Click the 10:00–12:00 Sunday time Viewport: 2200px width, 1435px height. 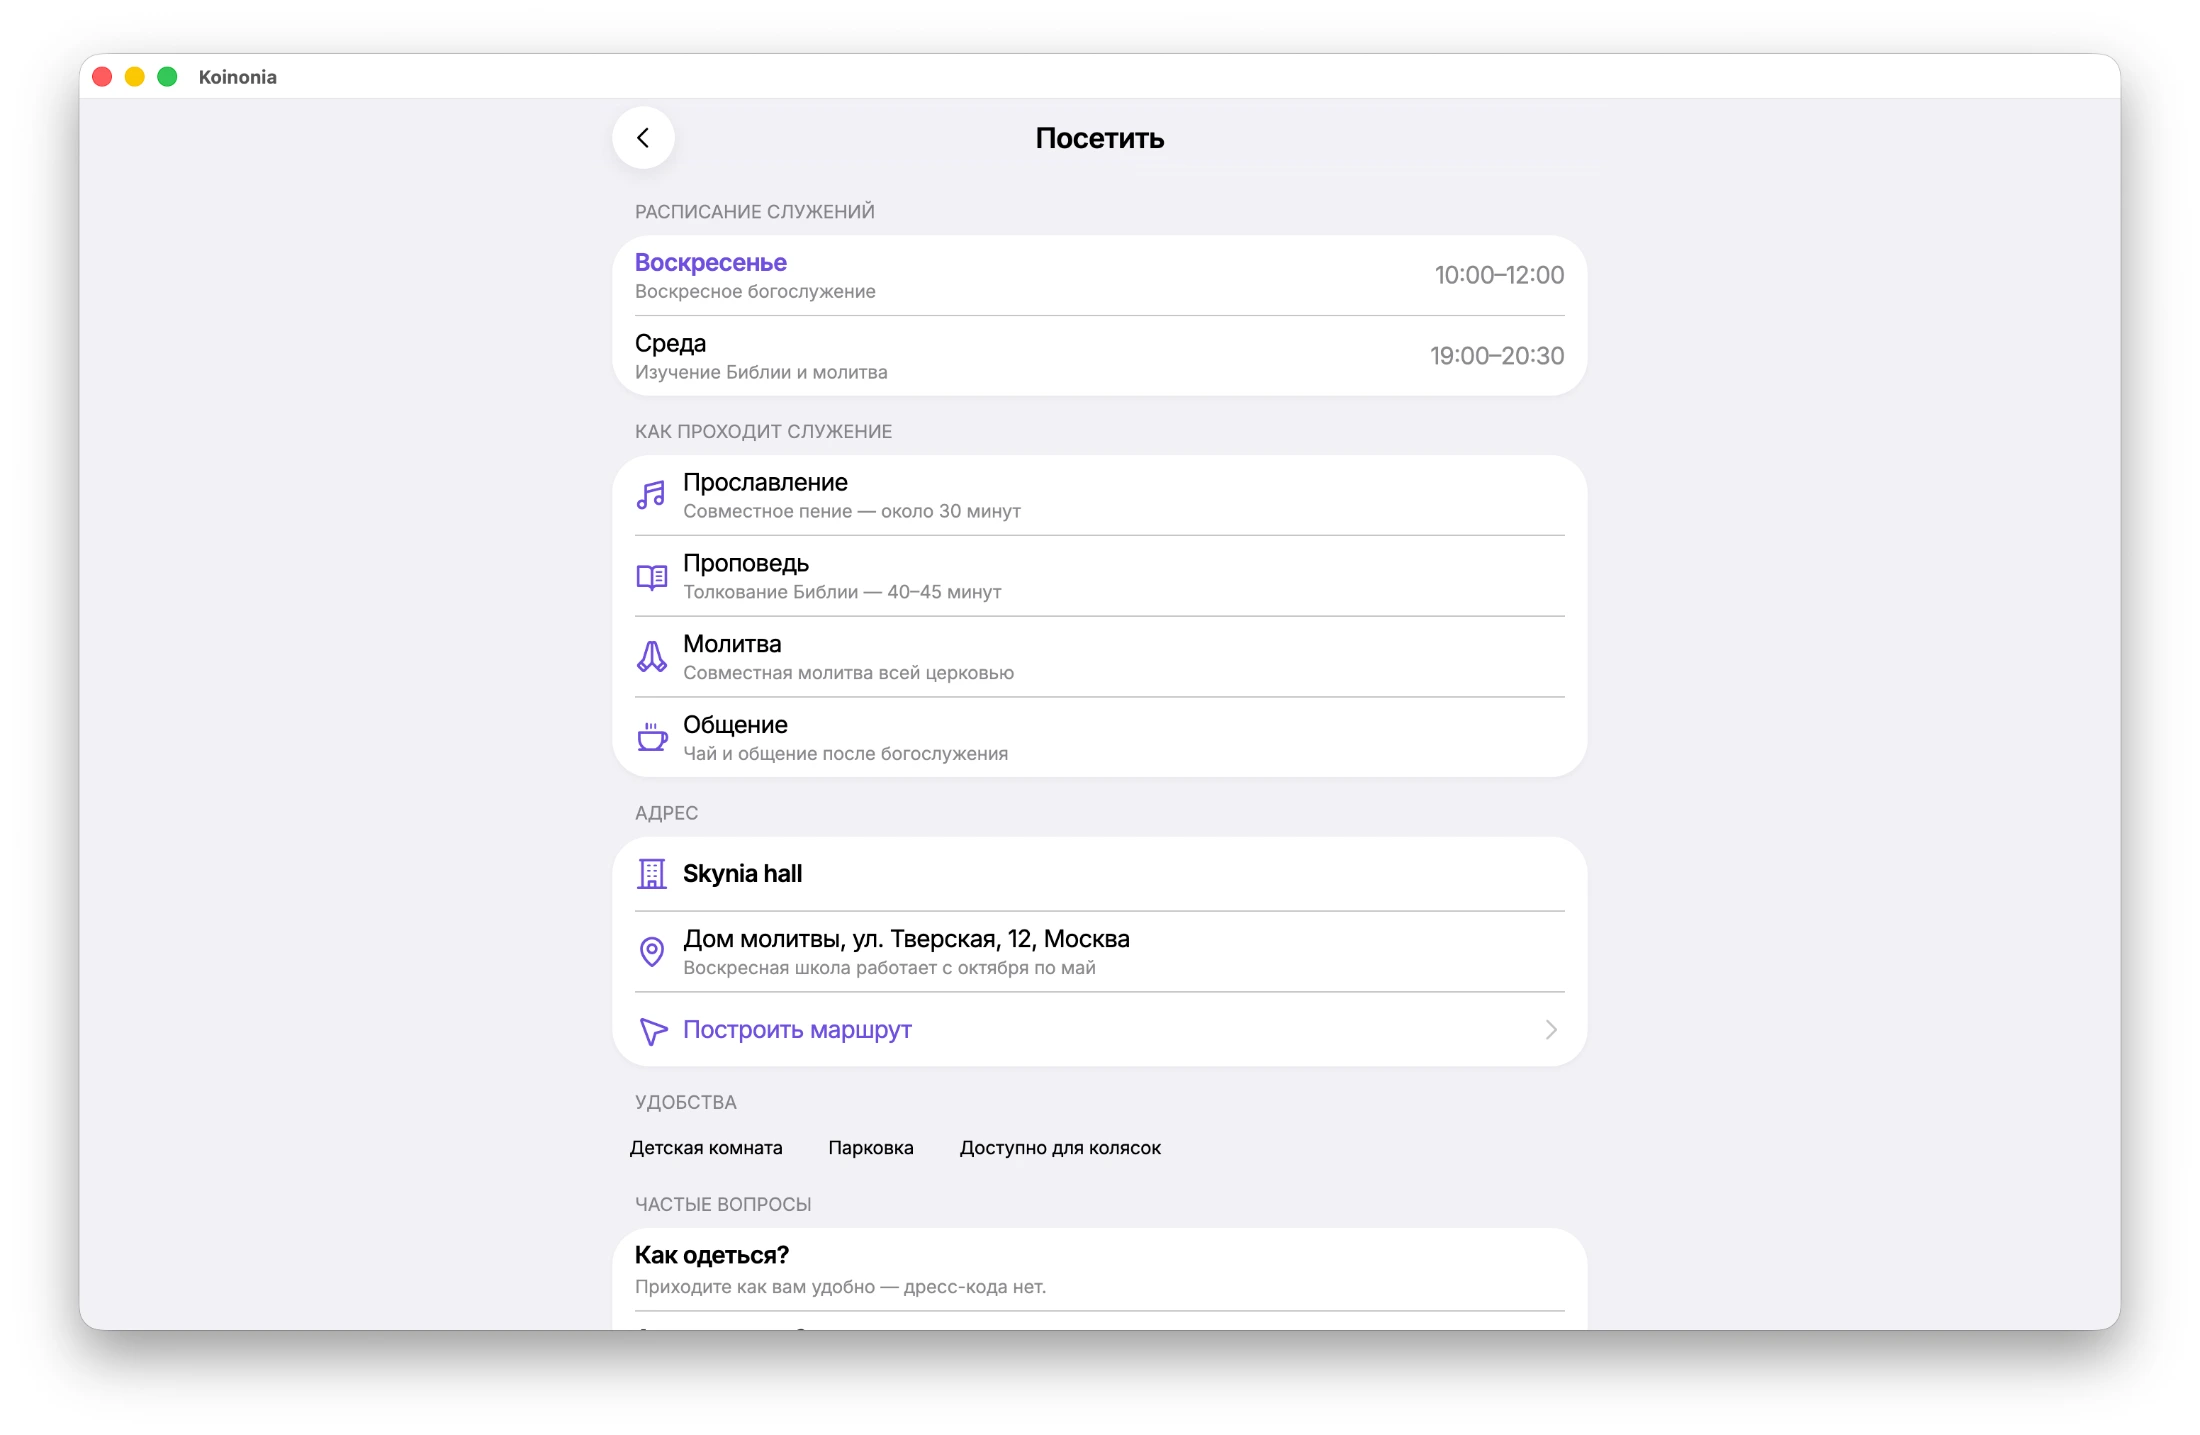[1499, 275]
